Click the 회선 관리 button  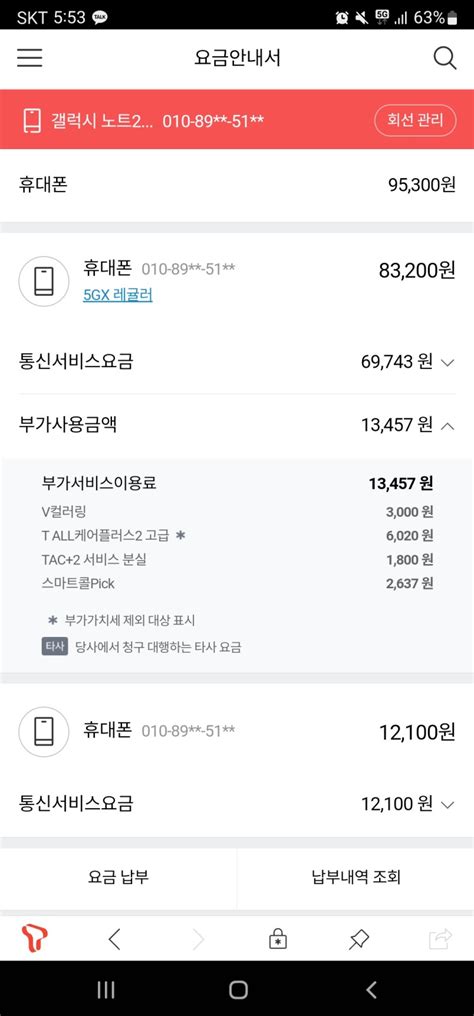(416, 121)
